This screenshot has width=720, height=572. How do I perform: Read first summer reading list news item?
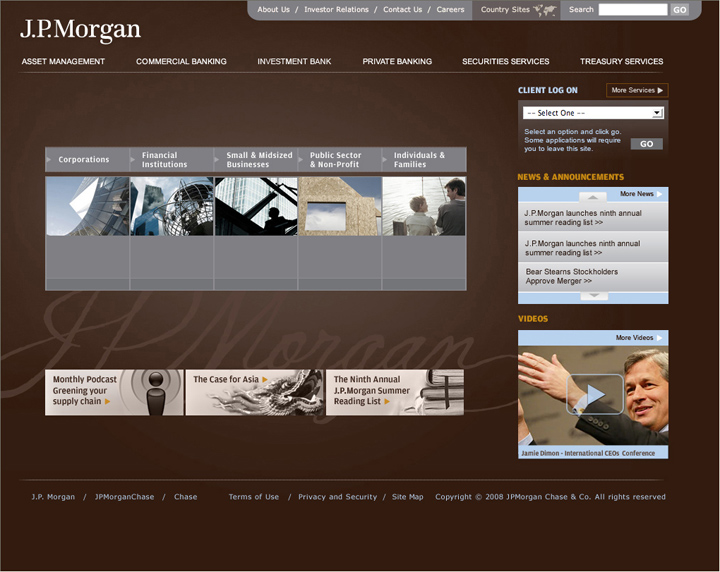tap(583, 218)
